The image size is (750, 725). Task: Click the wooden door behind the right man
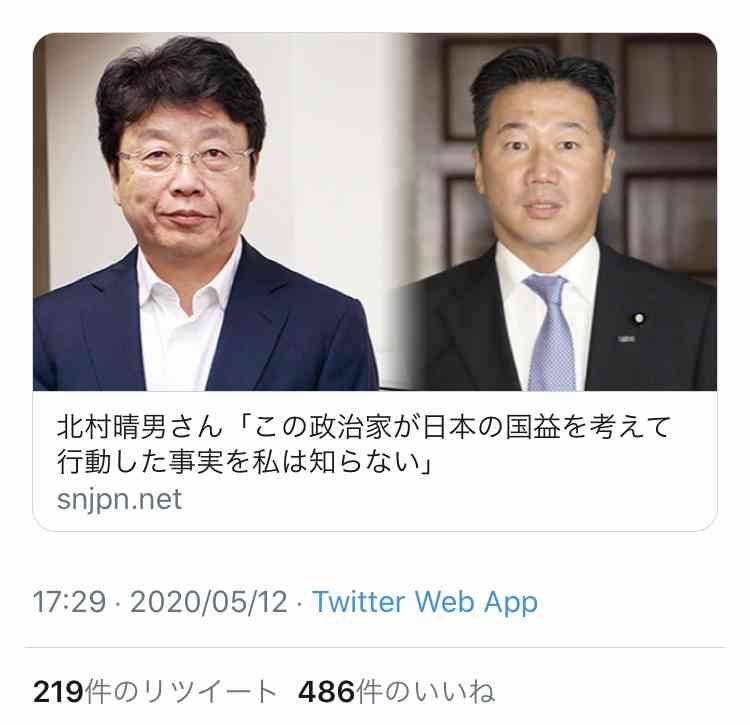[665, 143]
